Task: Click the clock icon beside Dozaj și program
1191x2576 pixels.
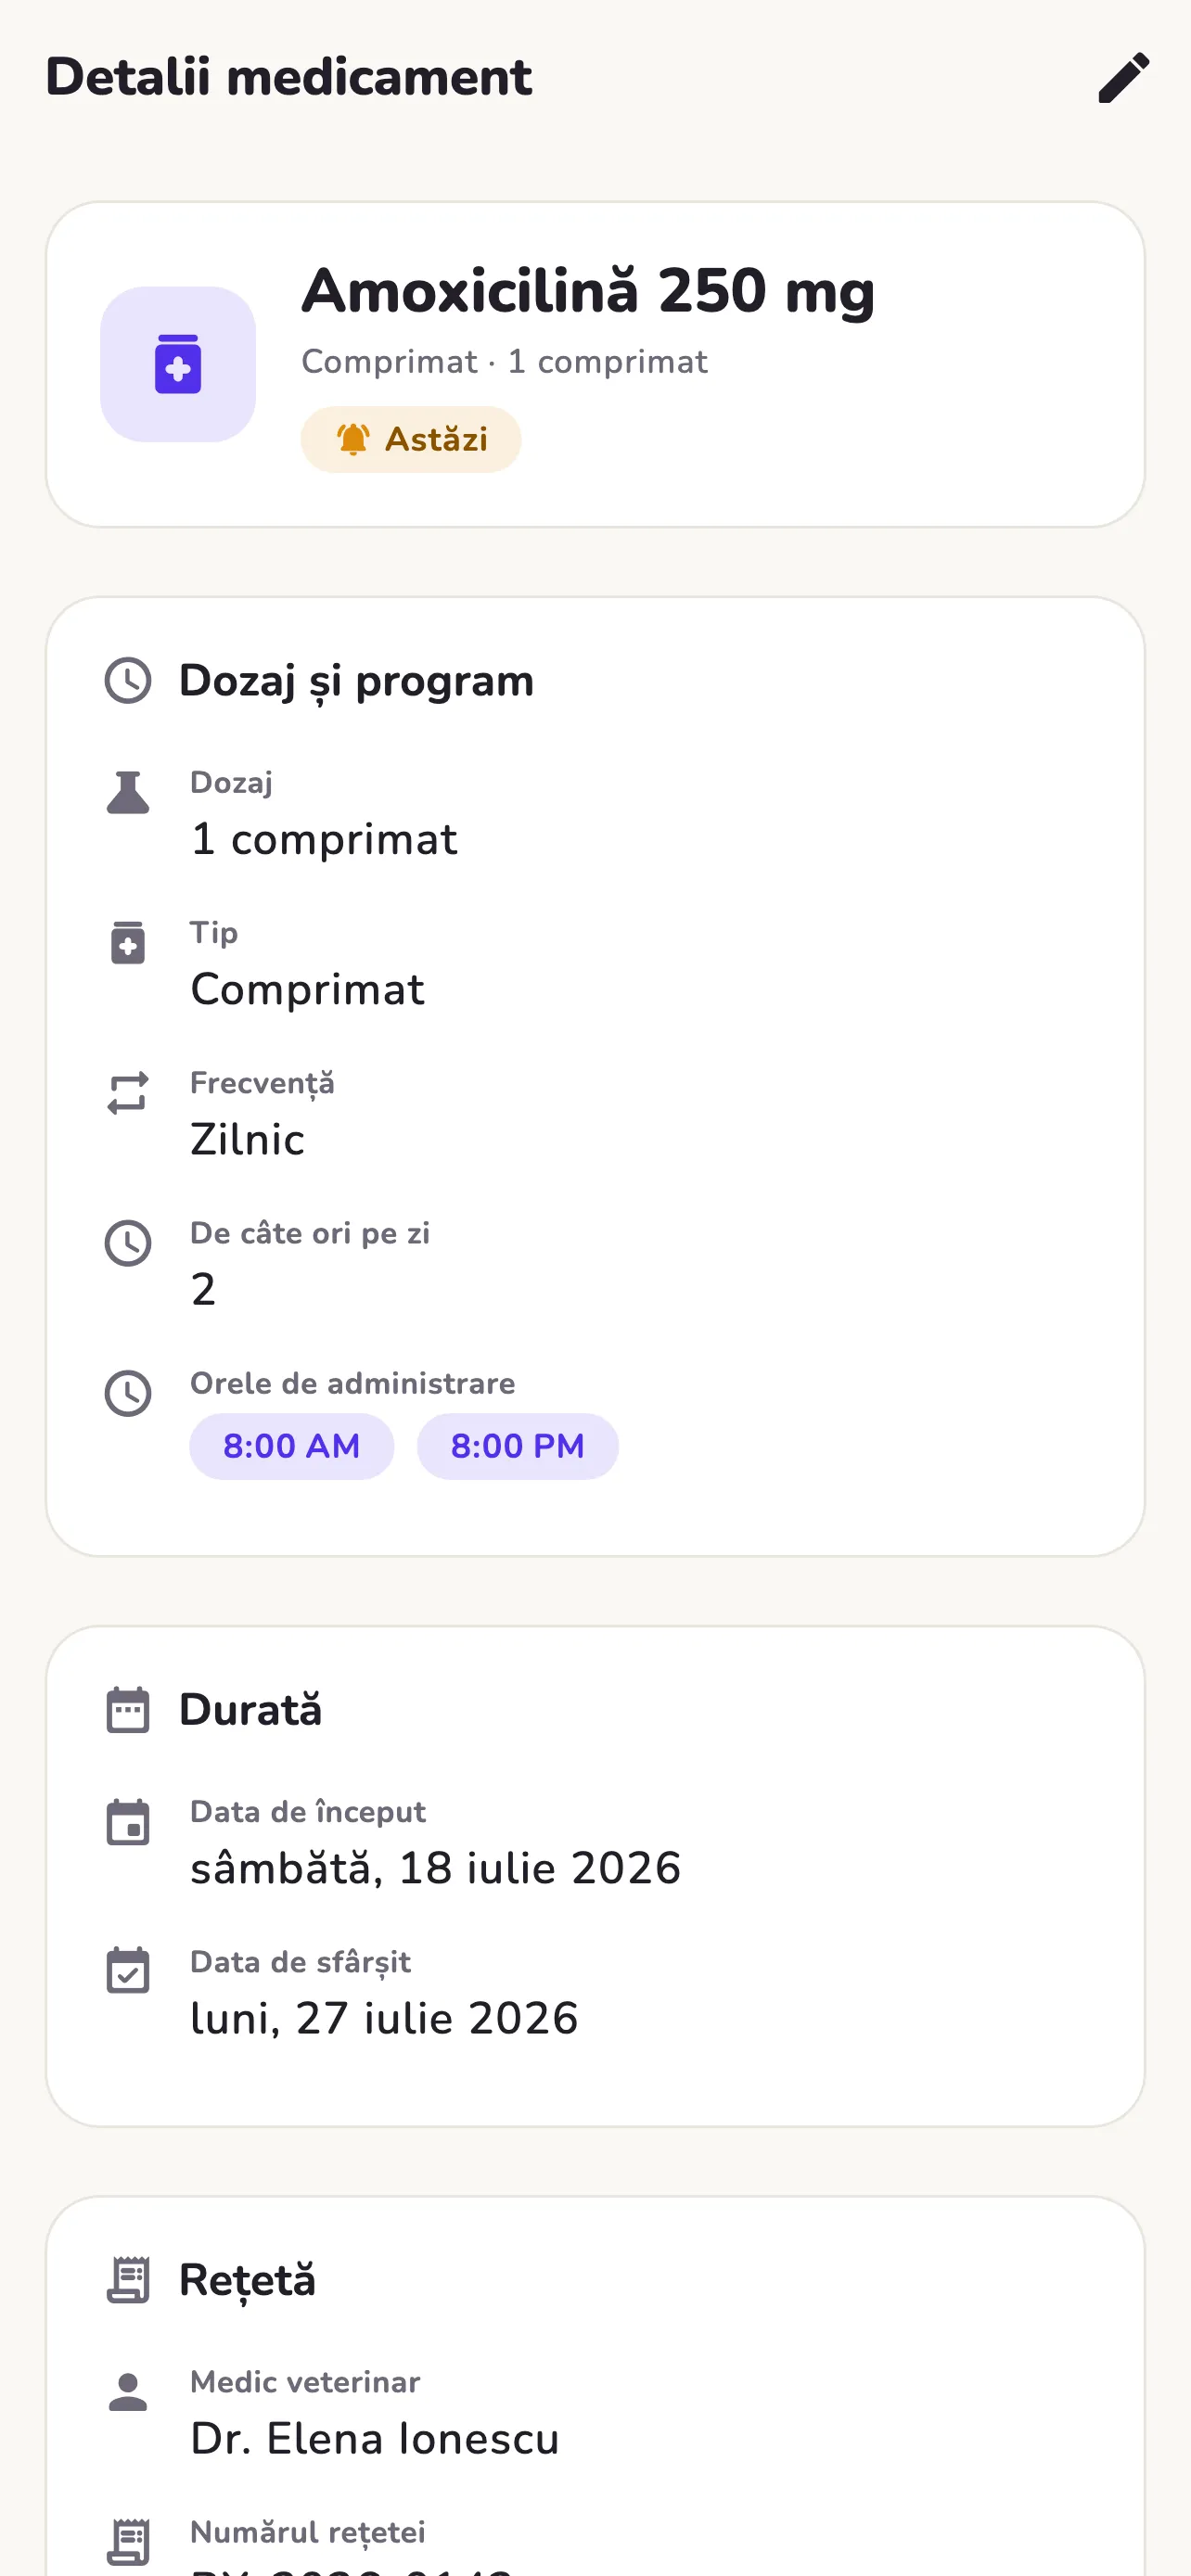Action: 128,681
